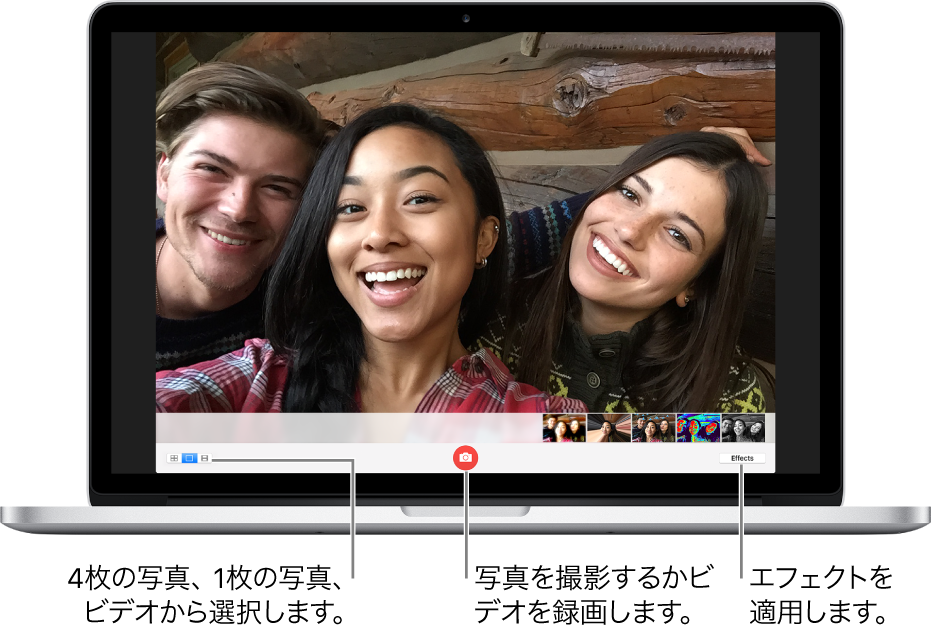Select the single photo mode
Viewport: 931px width, 630px height.
pos(189,458)
